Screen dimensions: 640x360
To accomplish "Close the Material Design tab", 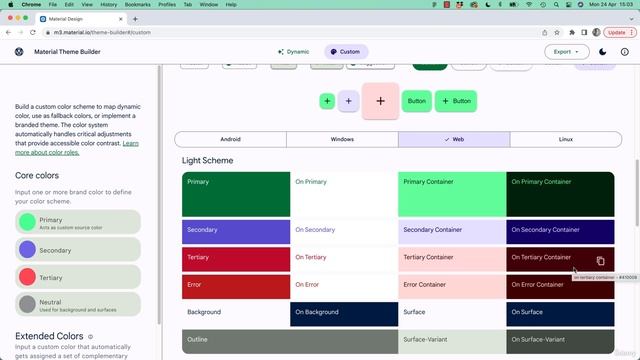I will tap(120, 19).
